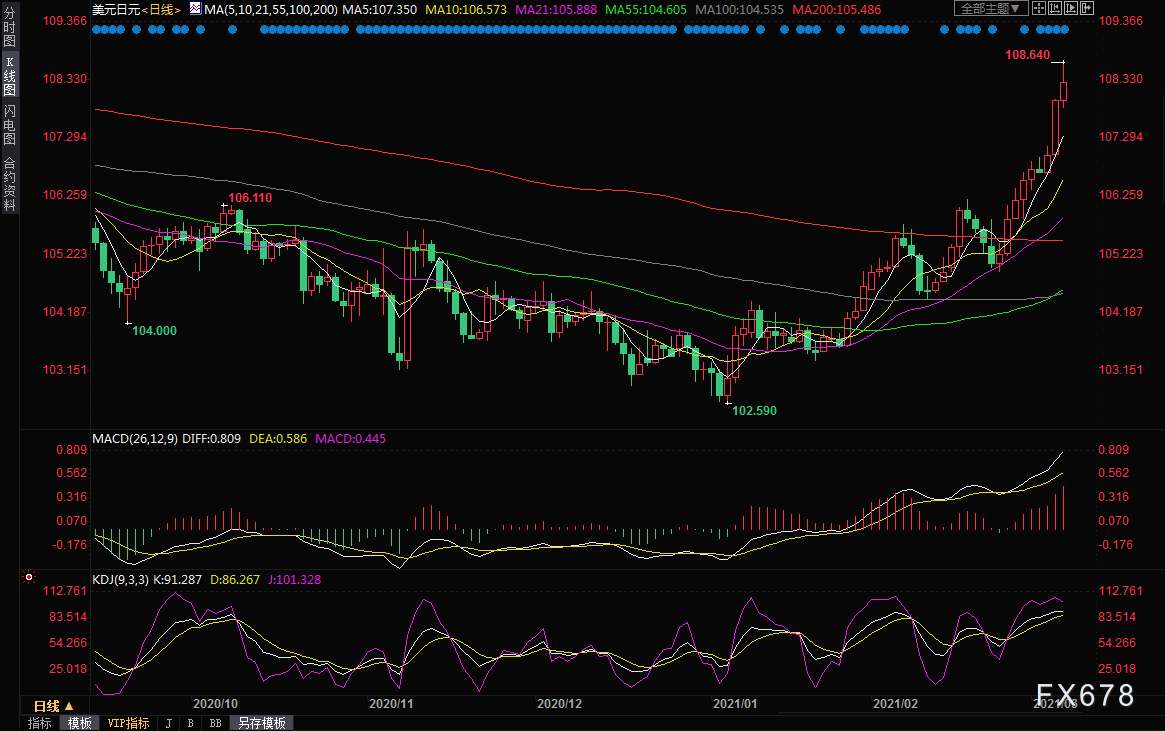Switch to 分时图 side tab
This screenshot has width=1165, height=731.
(x=10, y=27)
